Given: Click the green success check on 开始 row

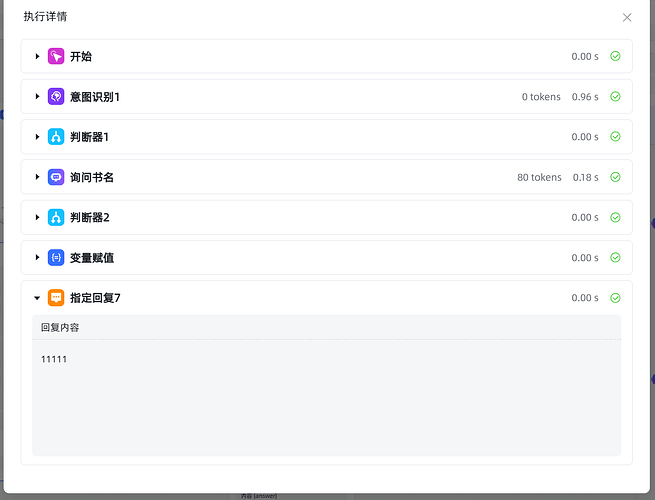Looking at the screenshot, I should 615,57.
